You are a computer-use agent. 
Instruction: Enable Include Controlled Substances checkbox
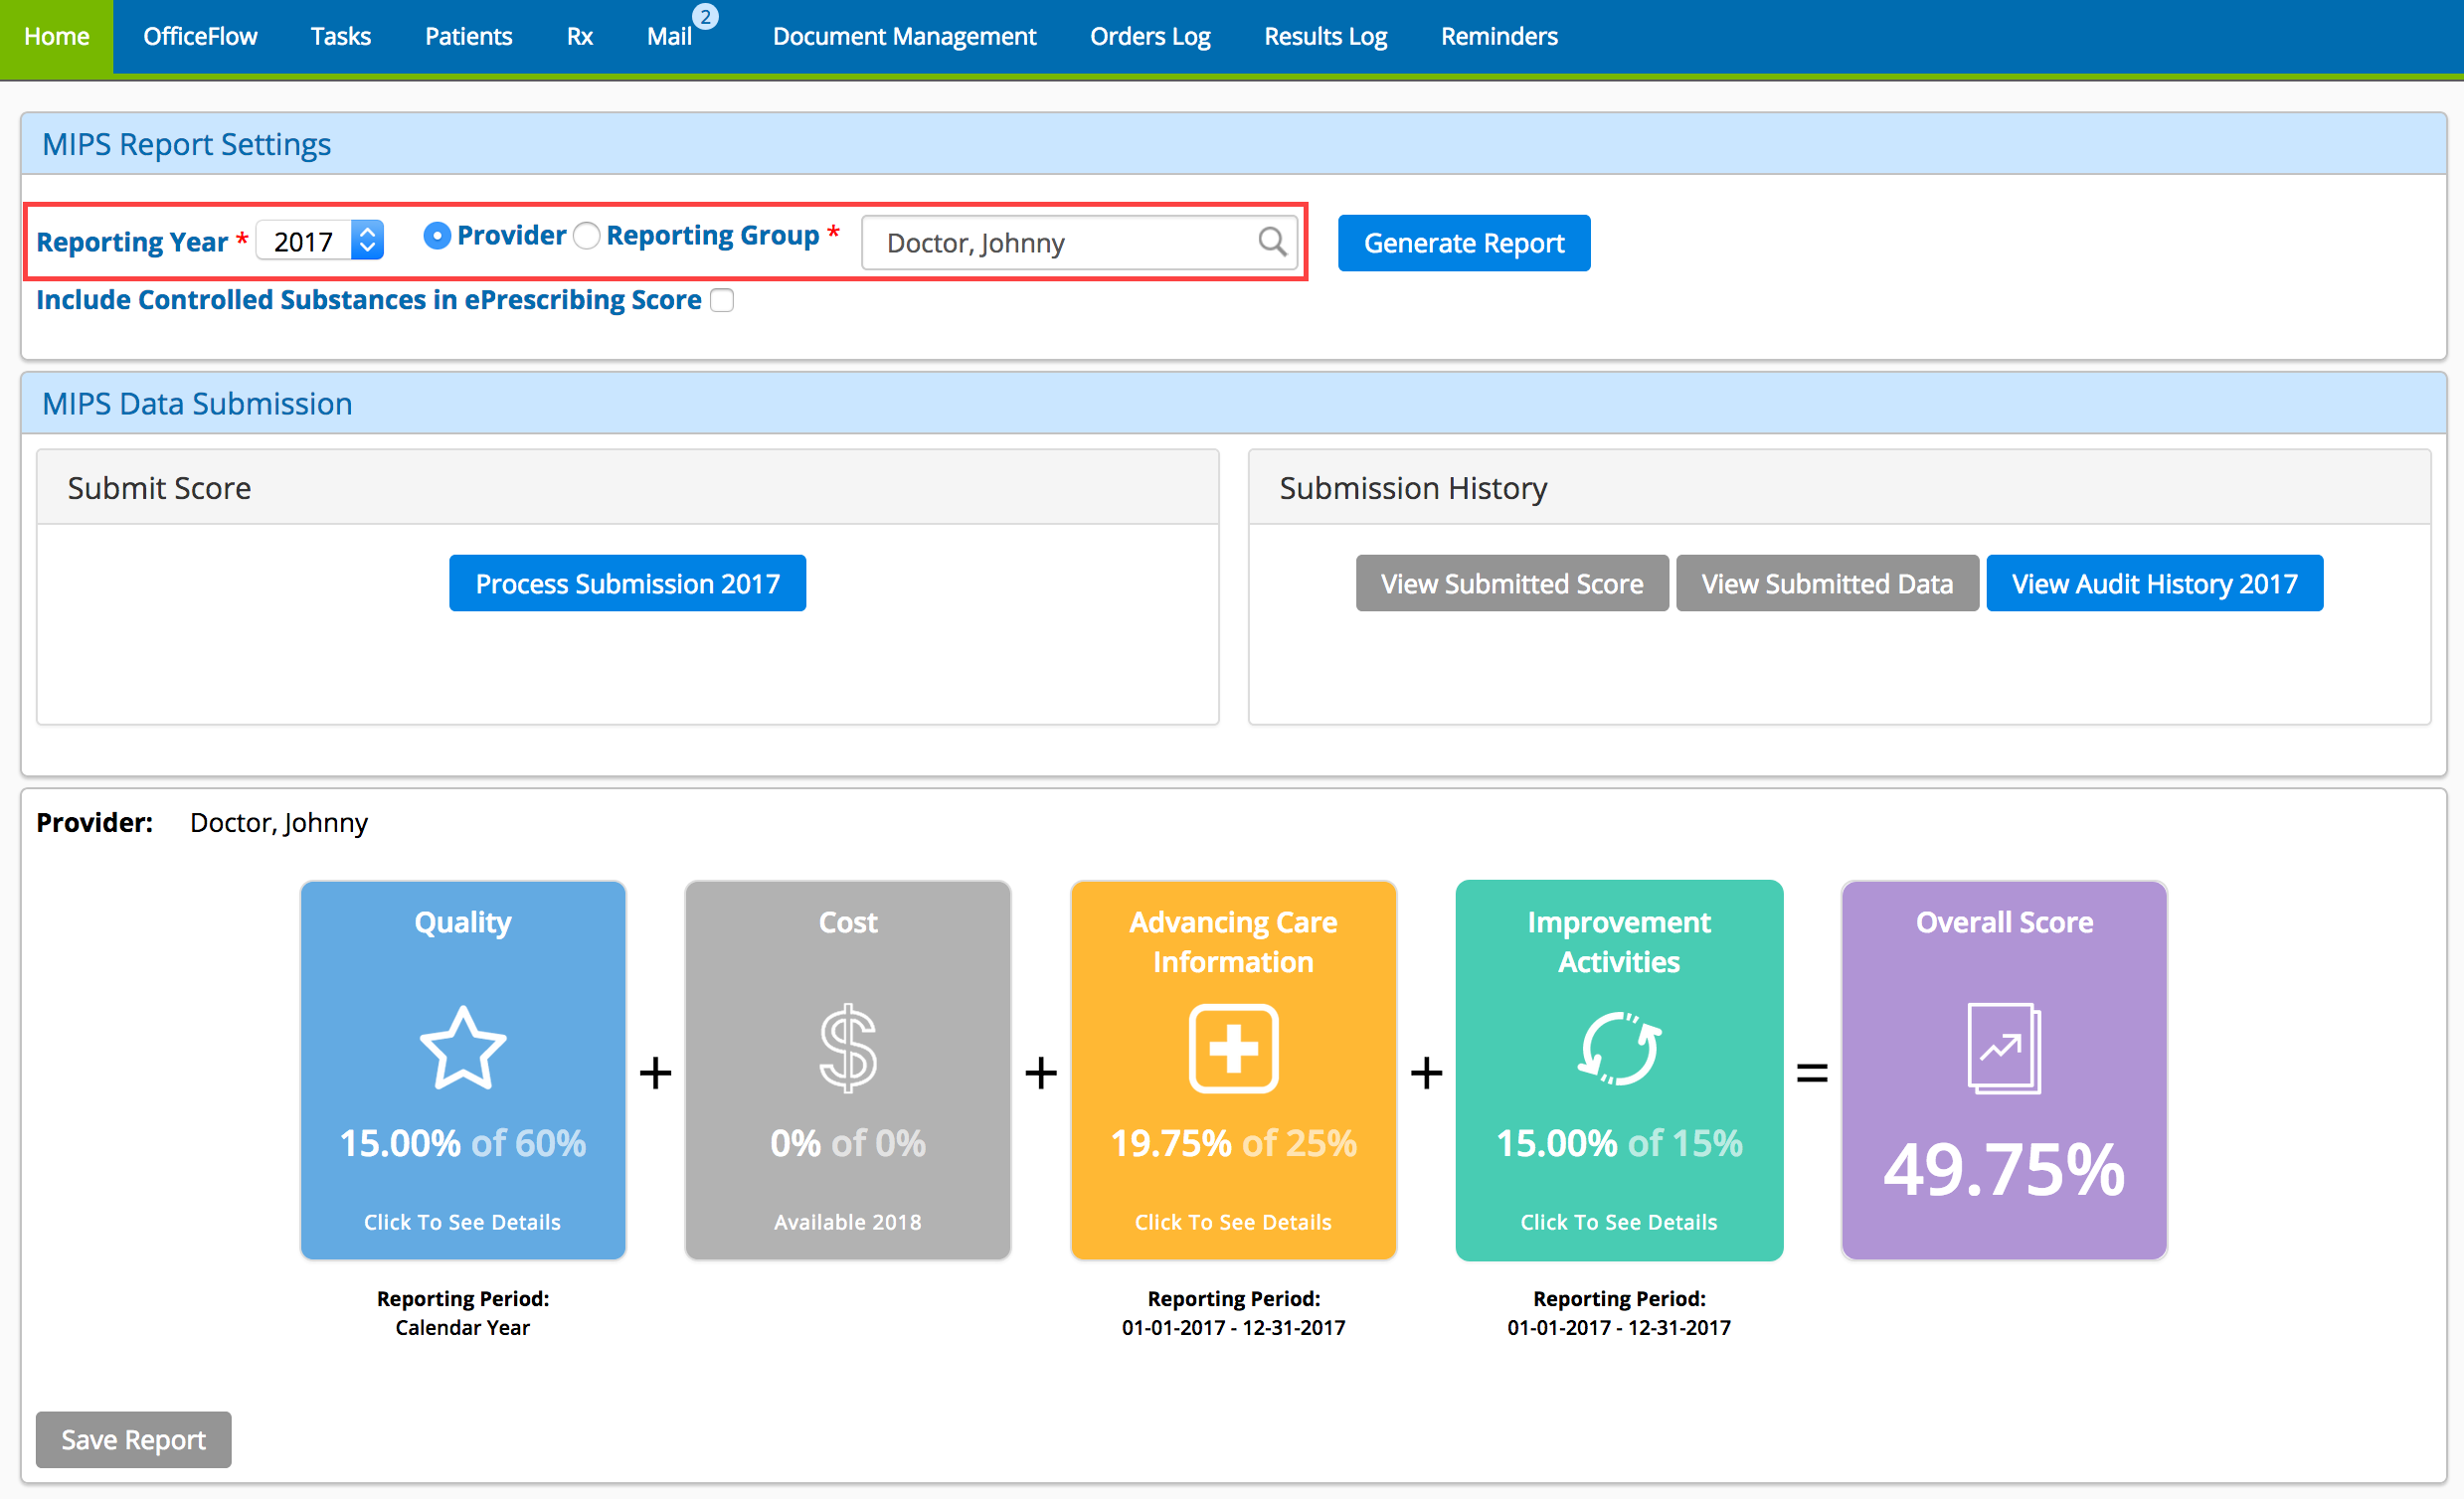point(722,300)
